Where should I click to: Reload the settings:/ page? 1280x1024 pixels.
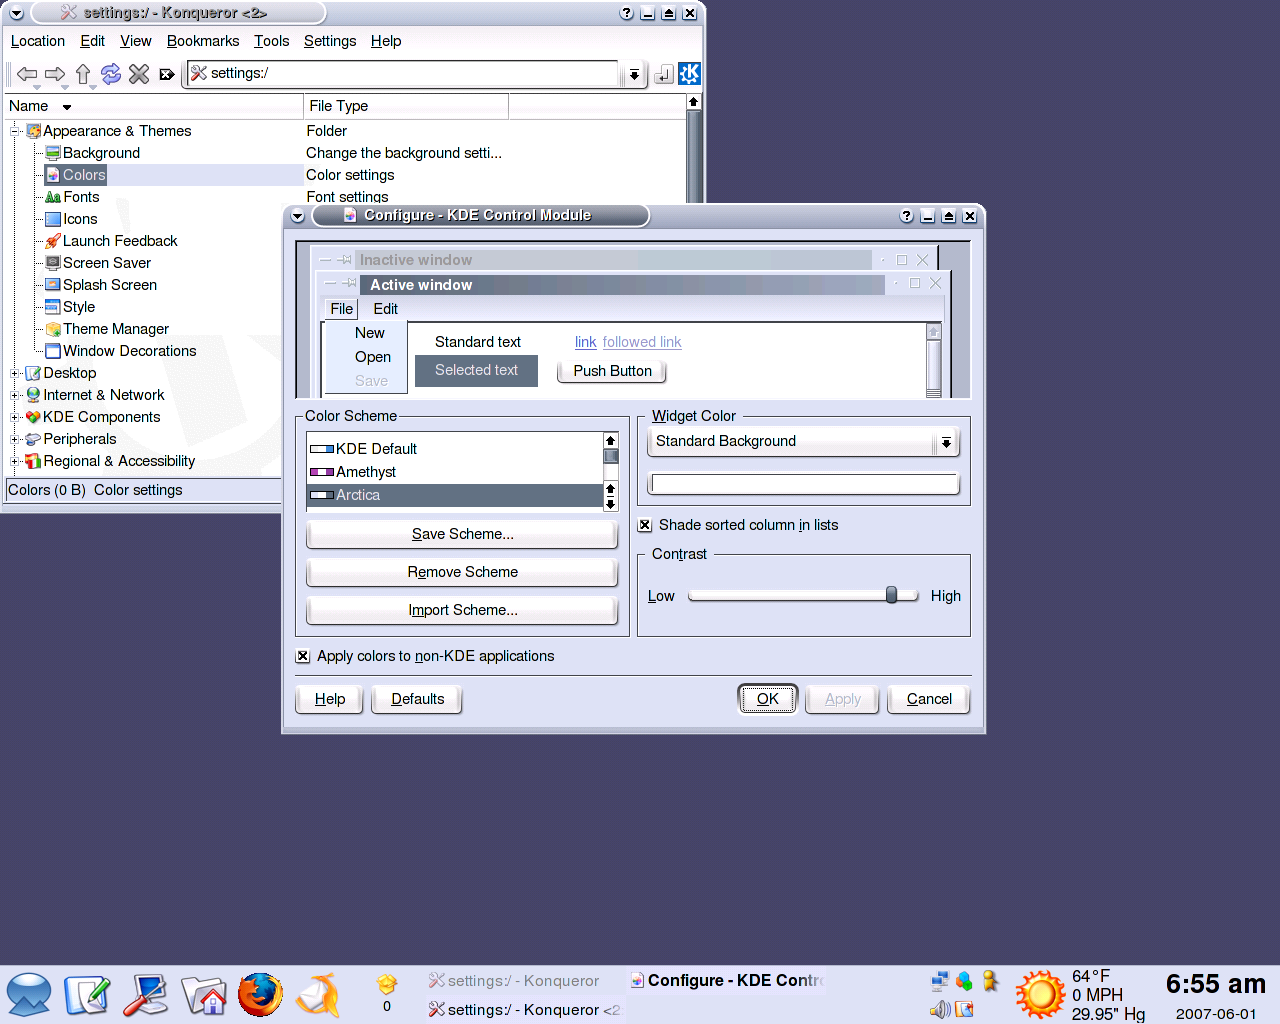111,74
